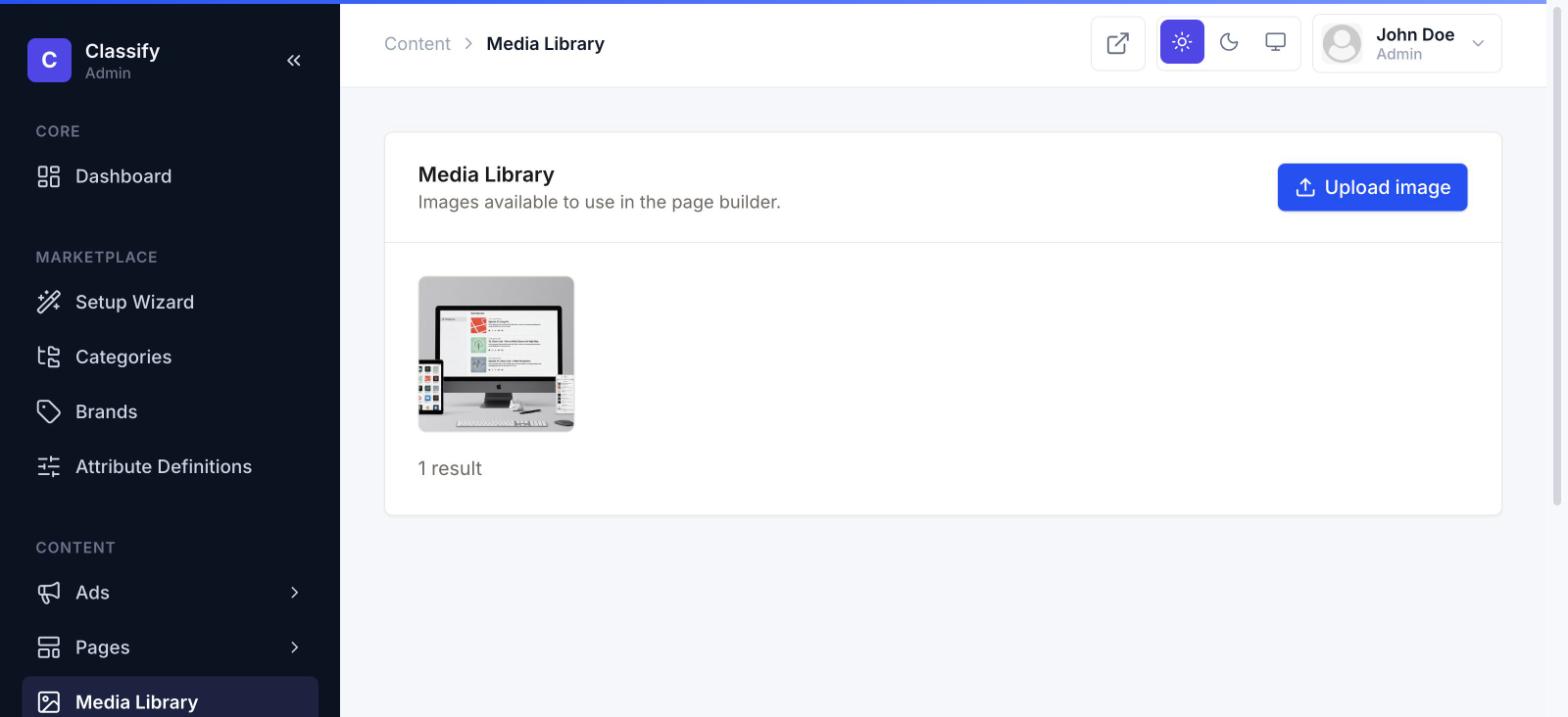Screen dimensions: 1568x717
Task: Open the John Doe user dropdown
Action: tap(1407, 43)
